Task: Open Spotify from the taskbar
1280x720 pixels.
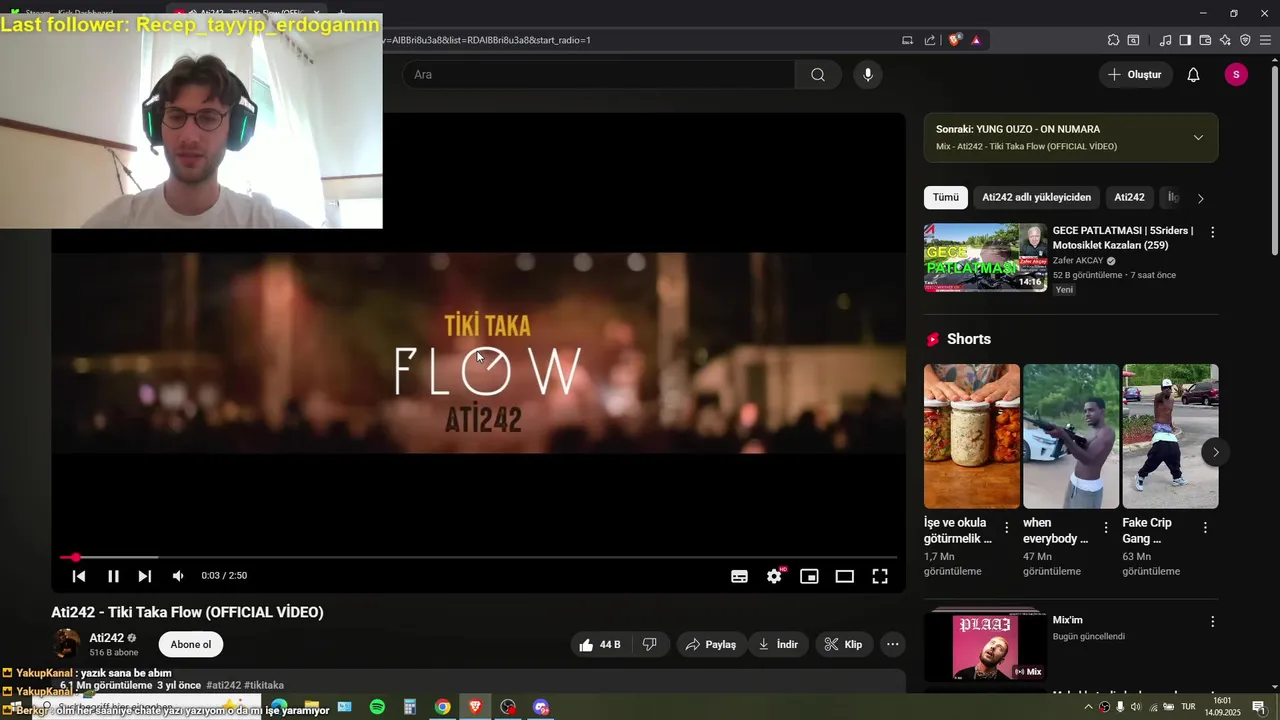Action: [x=377, y=707]
